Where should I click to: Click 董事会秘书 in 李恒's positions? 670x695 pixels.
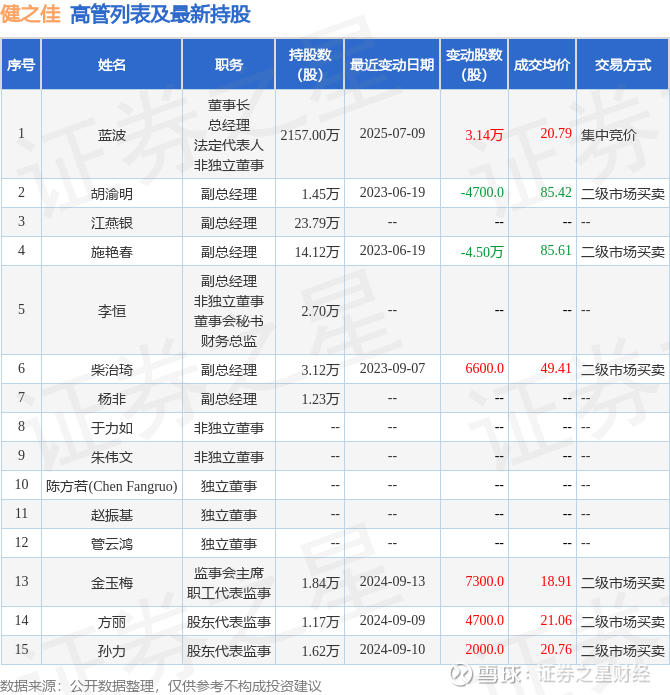point(229,321)
